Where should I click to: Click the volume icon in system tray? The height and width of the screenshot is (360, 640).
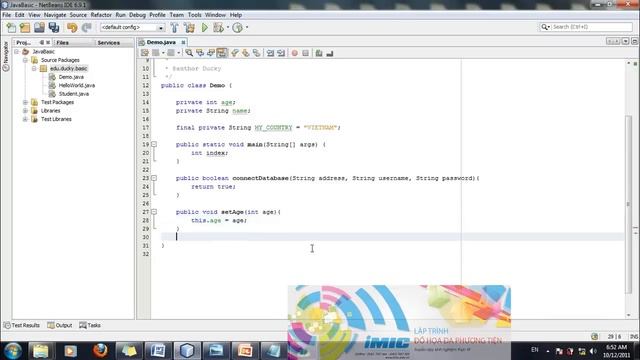(593, 351)
